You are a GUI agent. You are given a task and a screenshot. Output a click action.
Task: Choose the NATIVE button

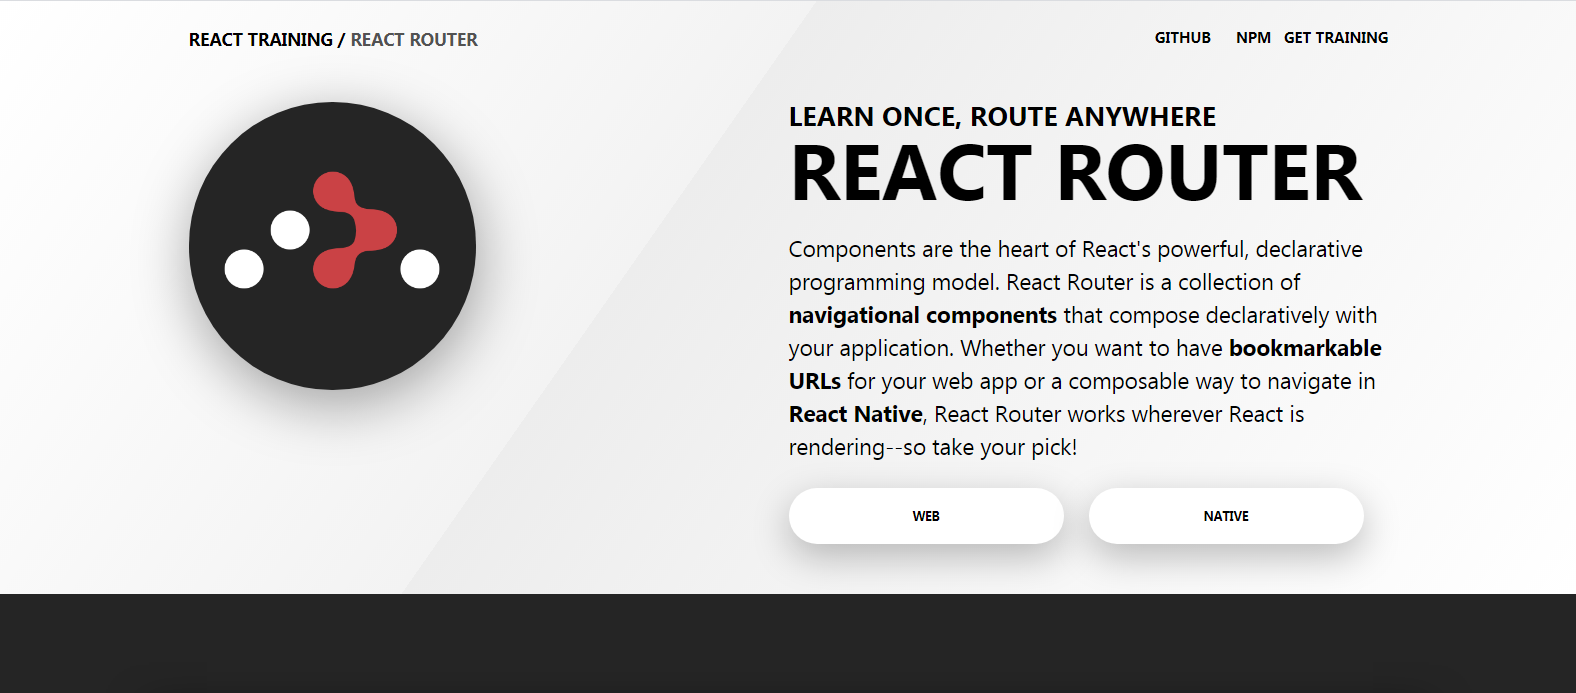pos(1226,516)
